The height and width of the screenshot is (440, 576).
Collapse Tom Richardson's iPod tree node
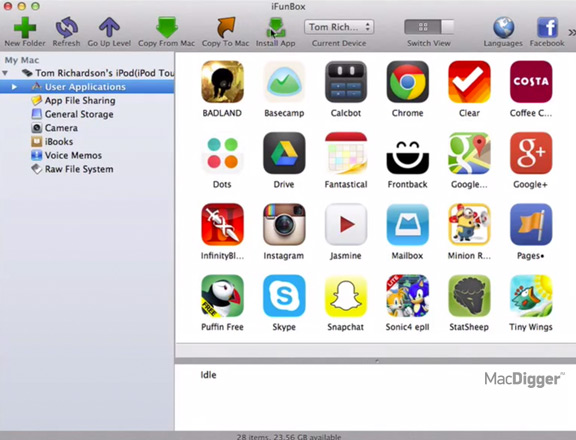pos(5,73)
